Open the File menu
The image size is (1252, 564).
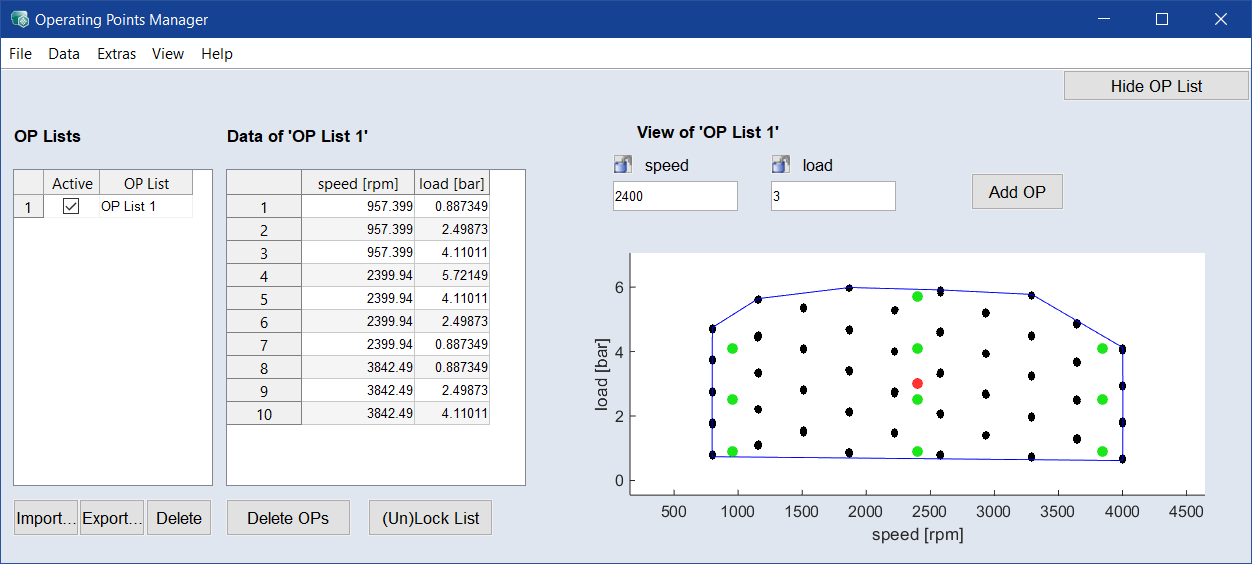pyautogui.click(x=20, y=54)
